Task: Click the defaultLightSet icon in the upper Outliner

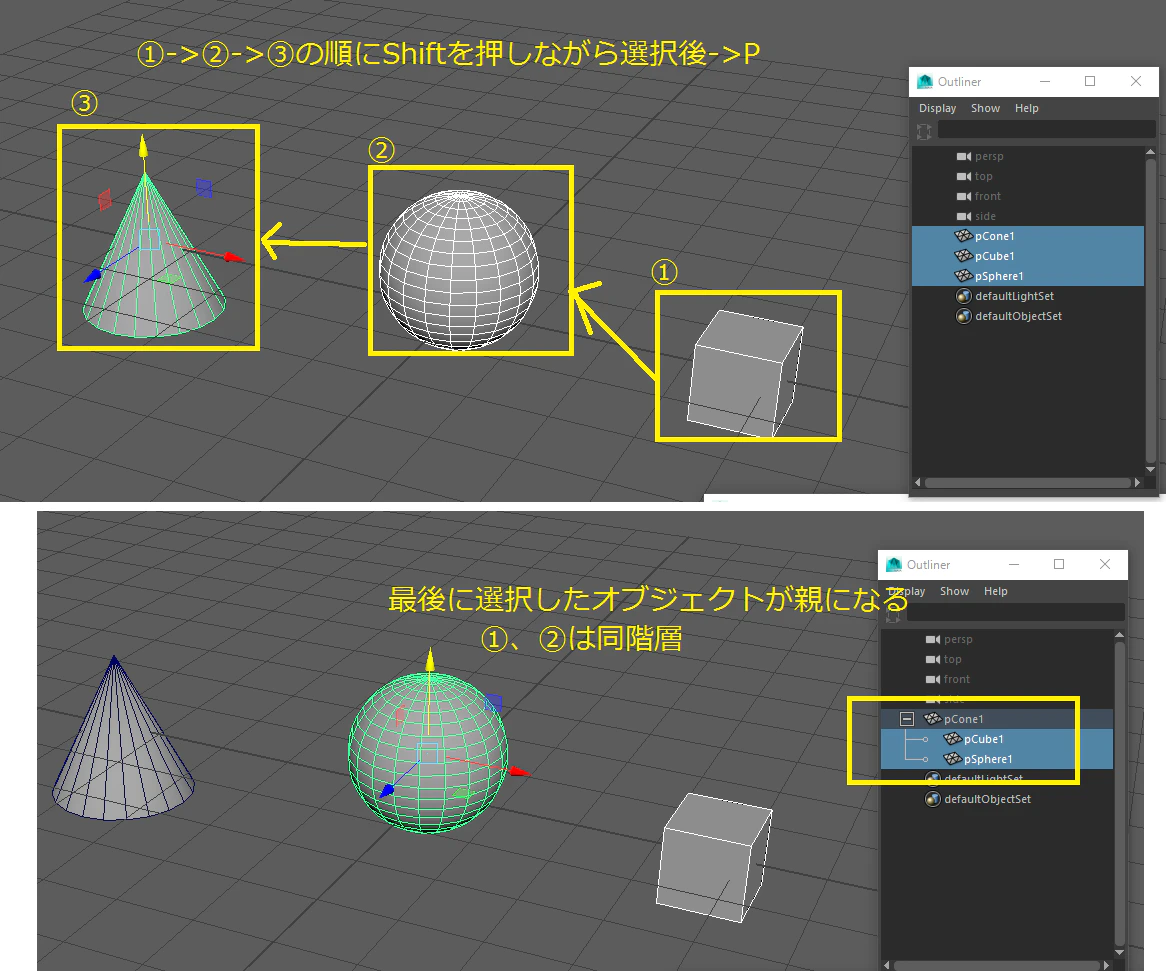Action: 964,296
